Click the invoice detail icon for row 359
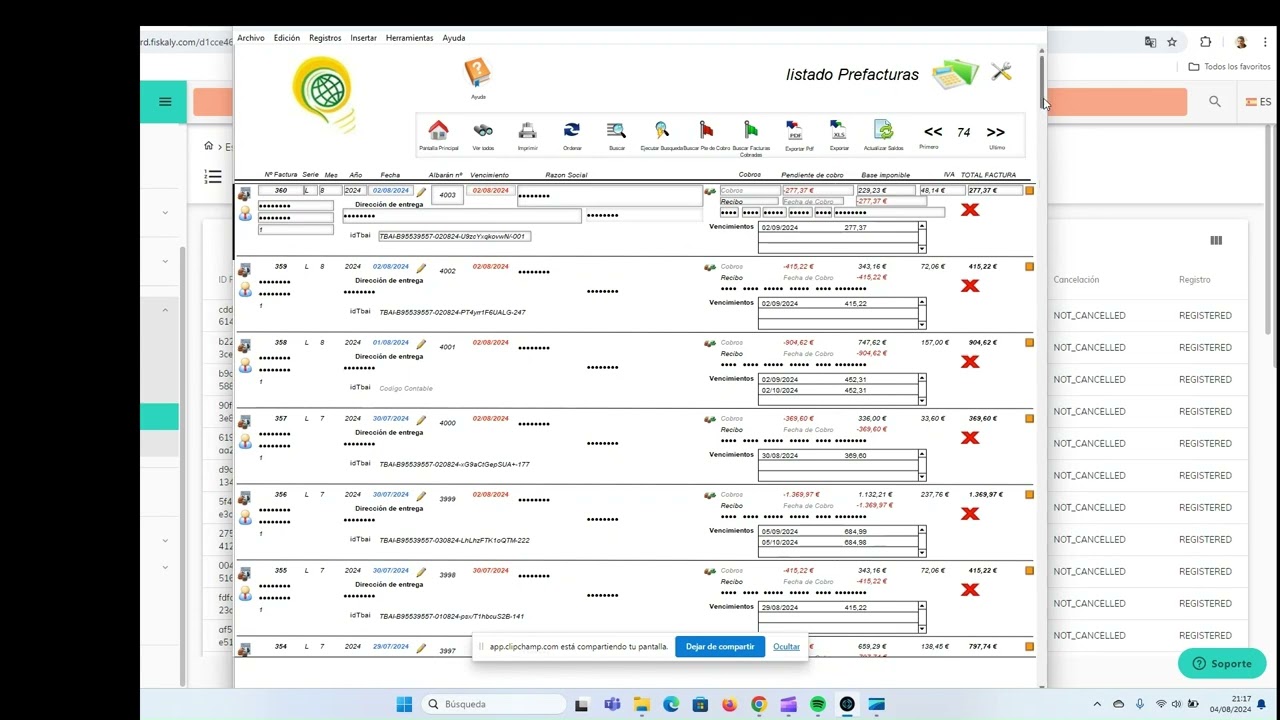The height and width of the screenshot is (720, 1280). (x=245, y=270)
